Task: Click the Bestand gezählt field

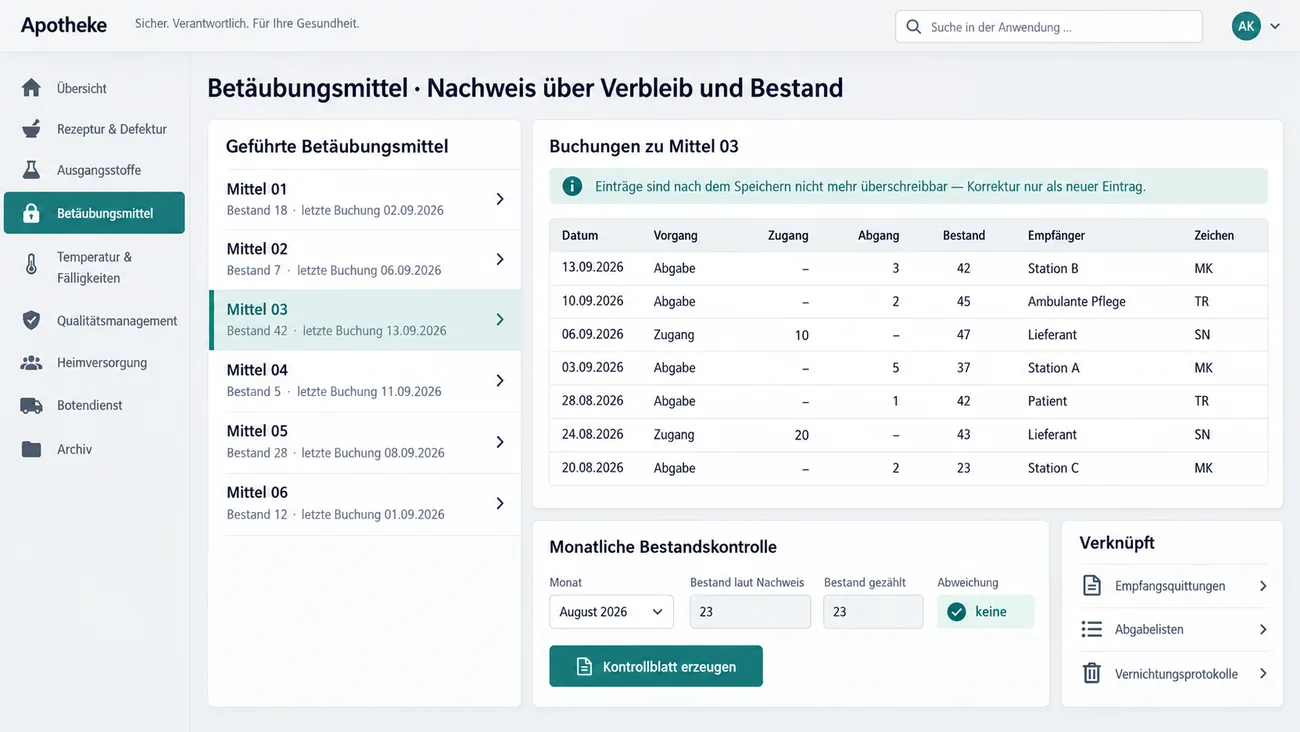Action: click(873, 612)
